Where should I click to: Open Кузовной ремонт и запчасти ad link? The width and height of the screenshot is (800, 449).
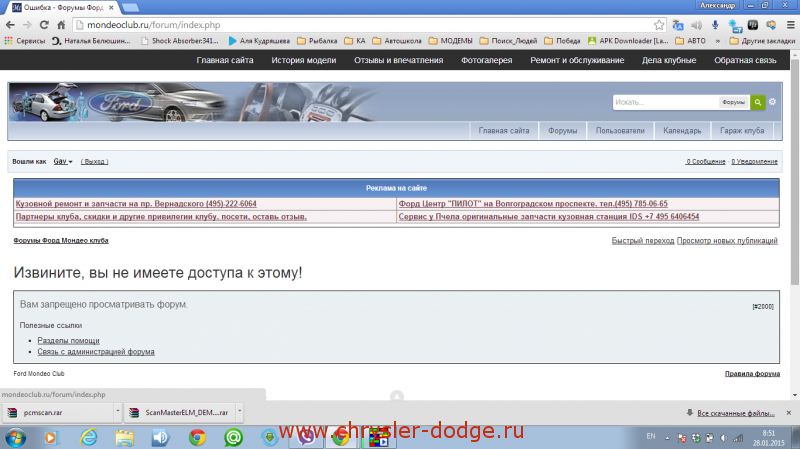click(x=136, y=204)
